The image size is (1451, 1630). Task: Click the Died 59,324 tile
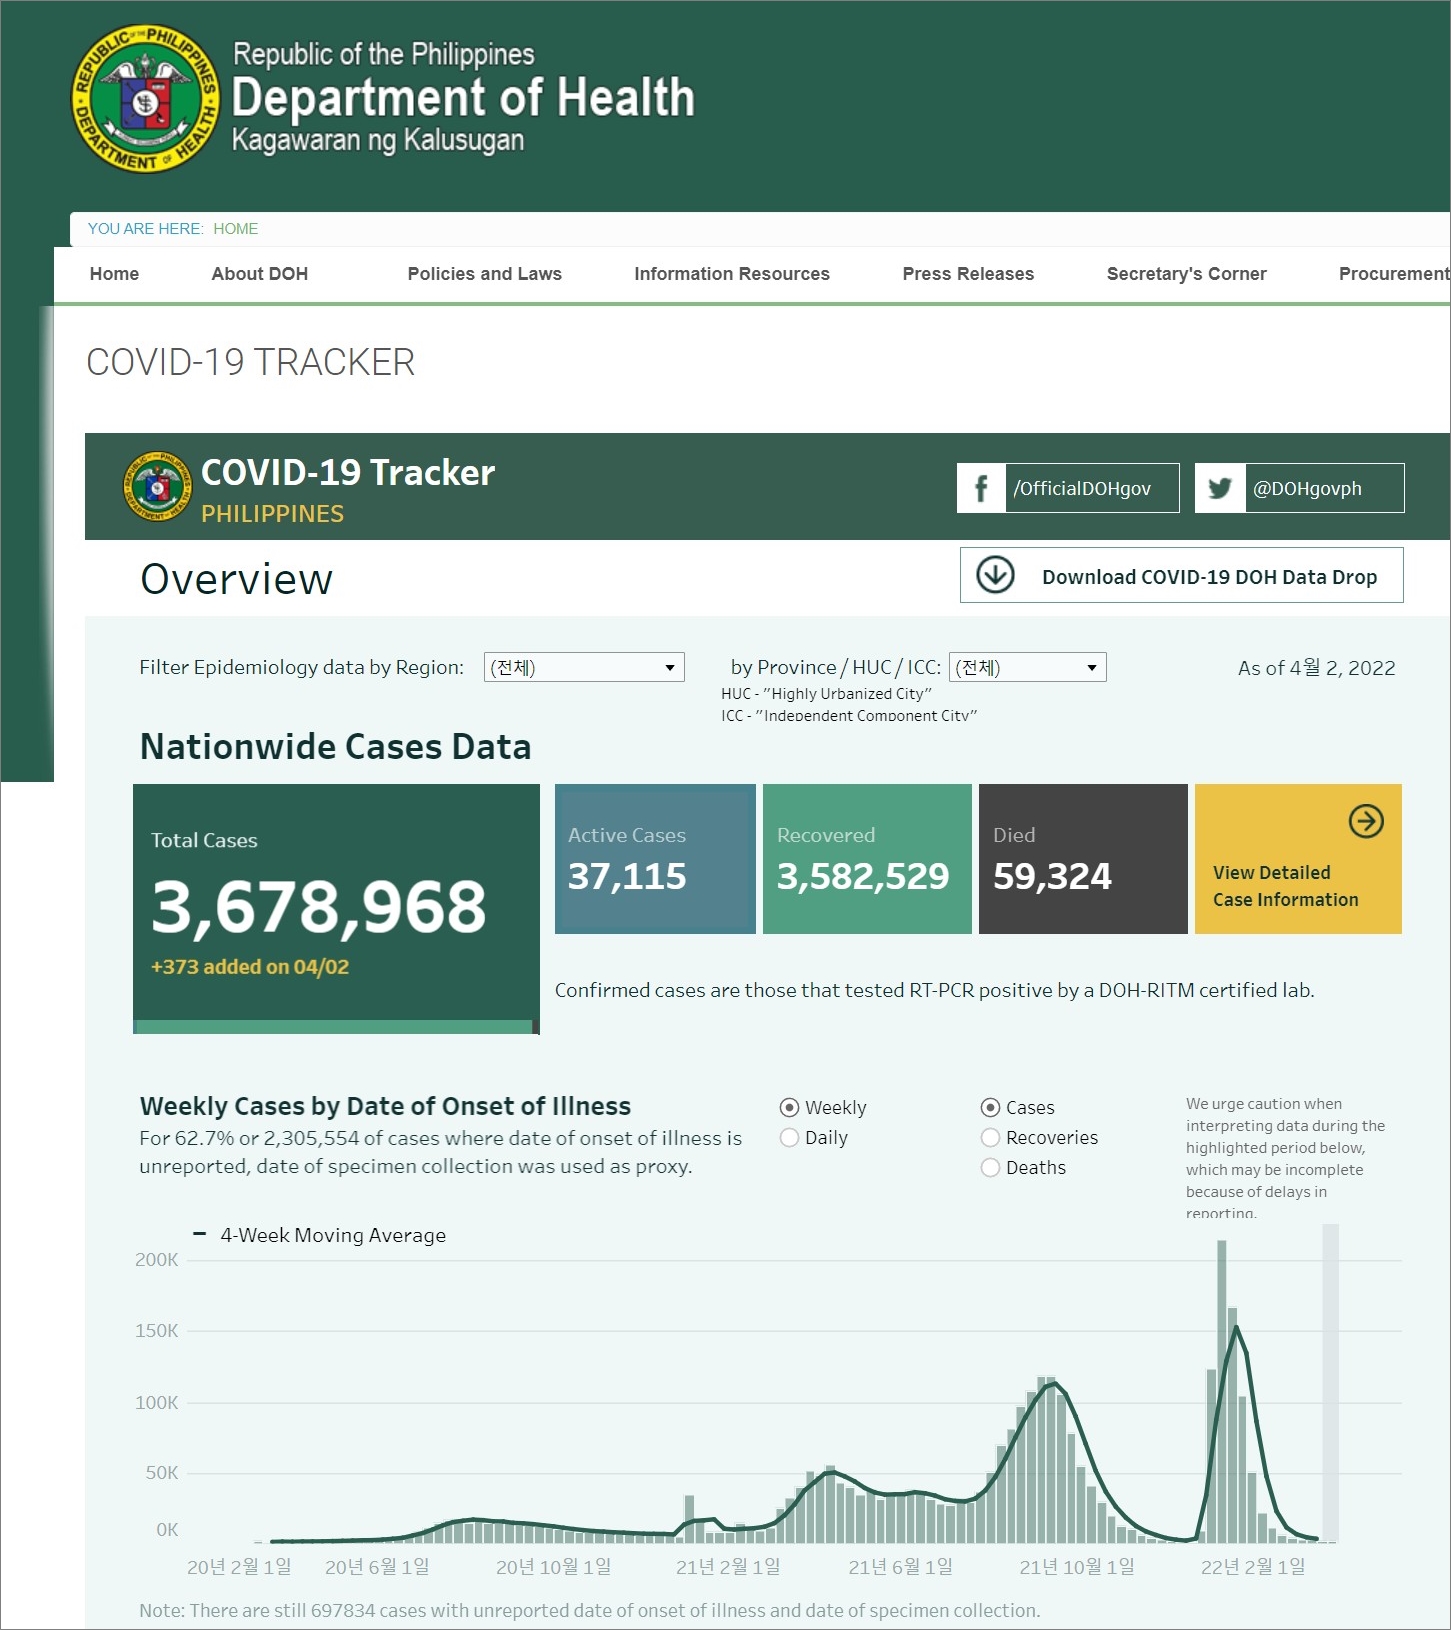1083,859
